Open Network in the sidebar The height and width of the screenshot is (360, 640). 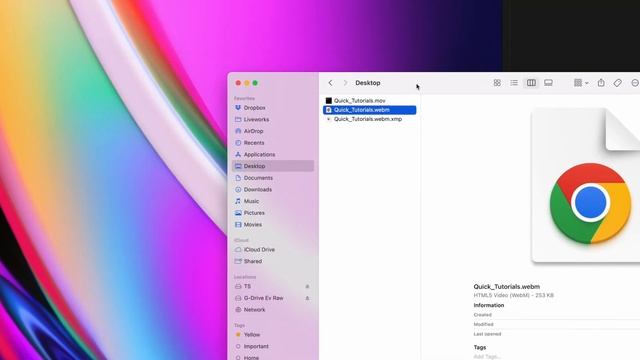(x=273, y=310)
